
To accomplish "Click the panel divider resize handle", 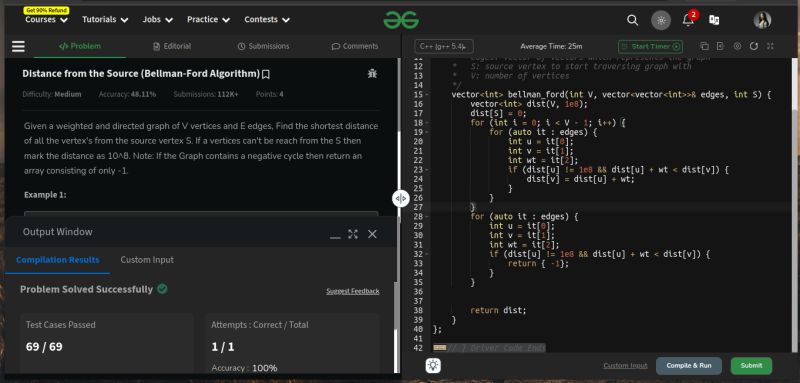I will coord(401,198).
